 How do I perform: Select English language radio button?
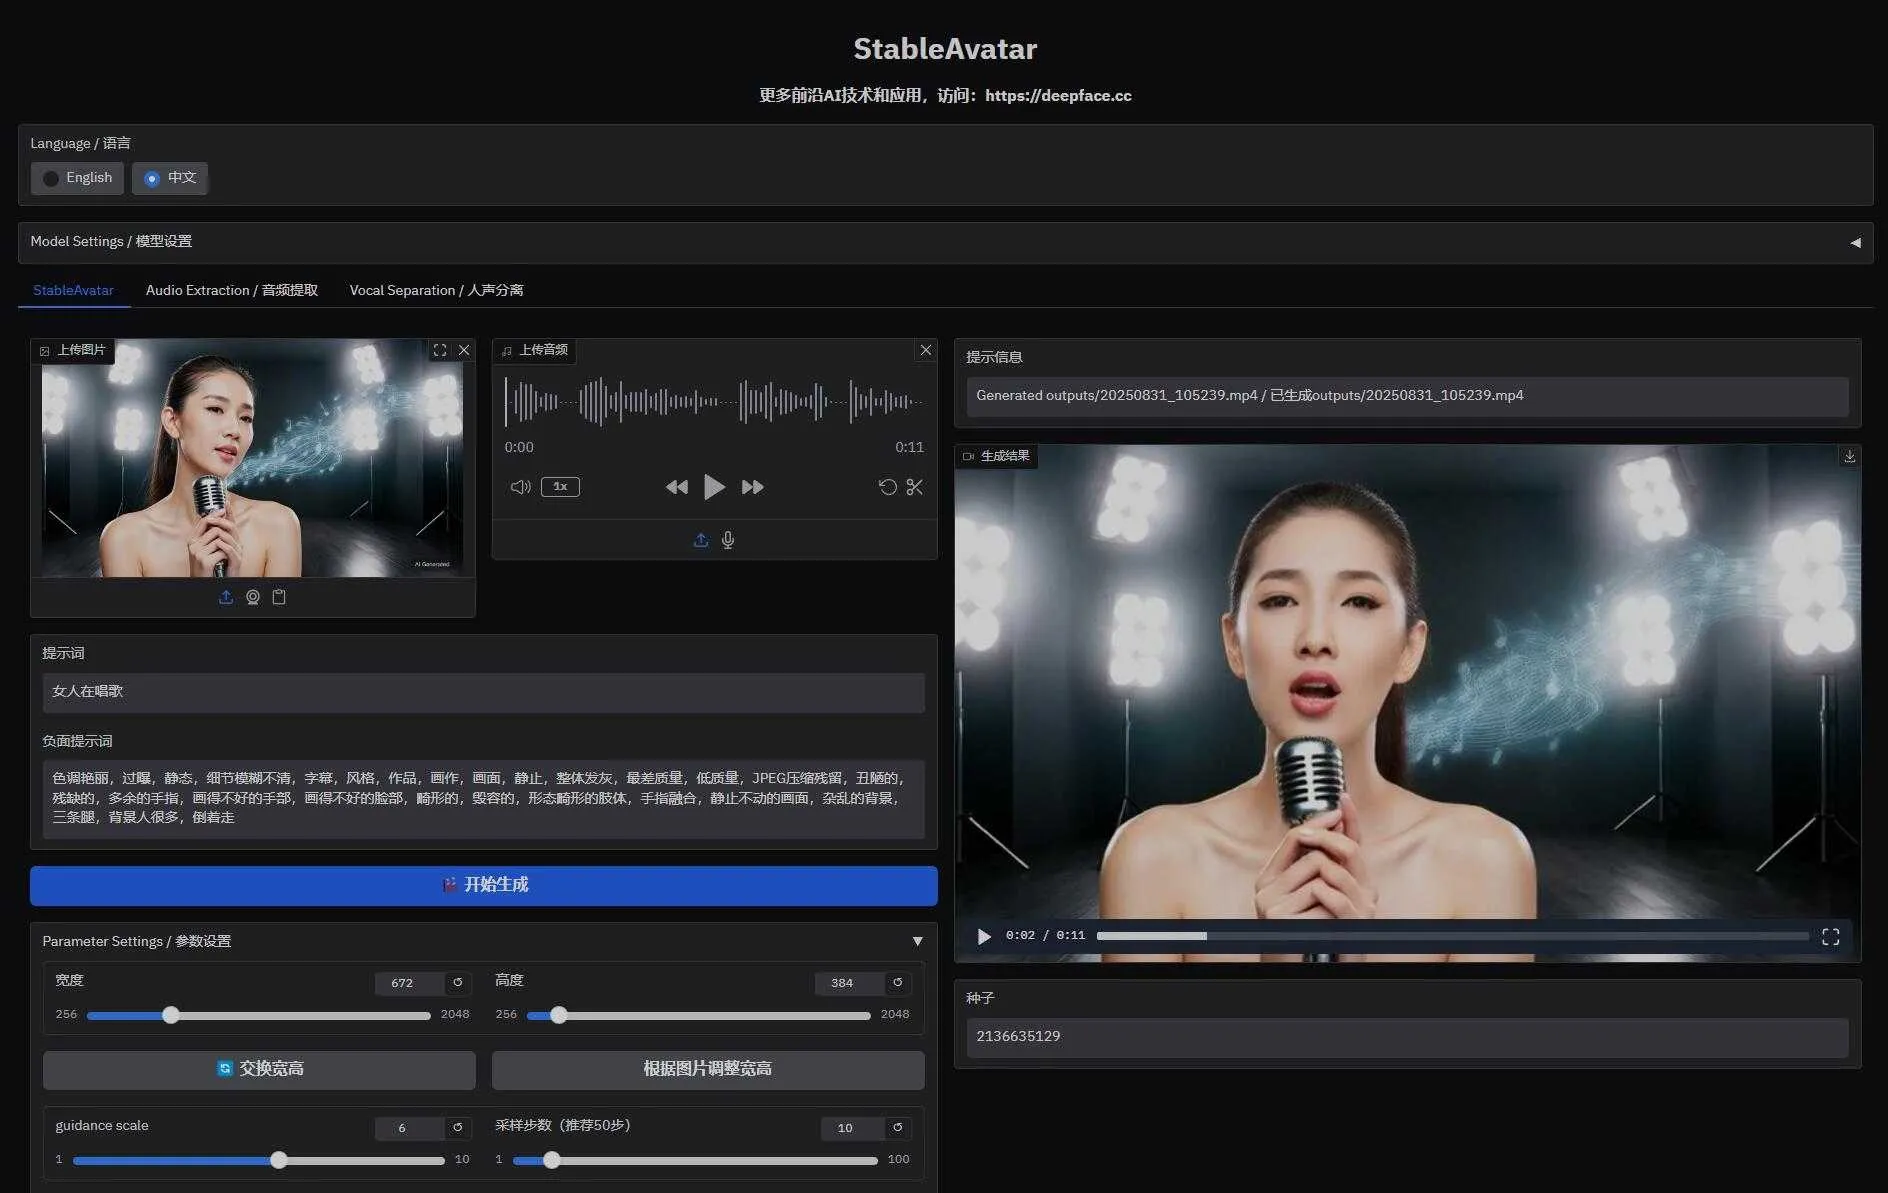point(51,178)
